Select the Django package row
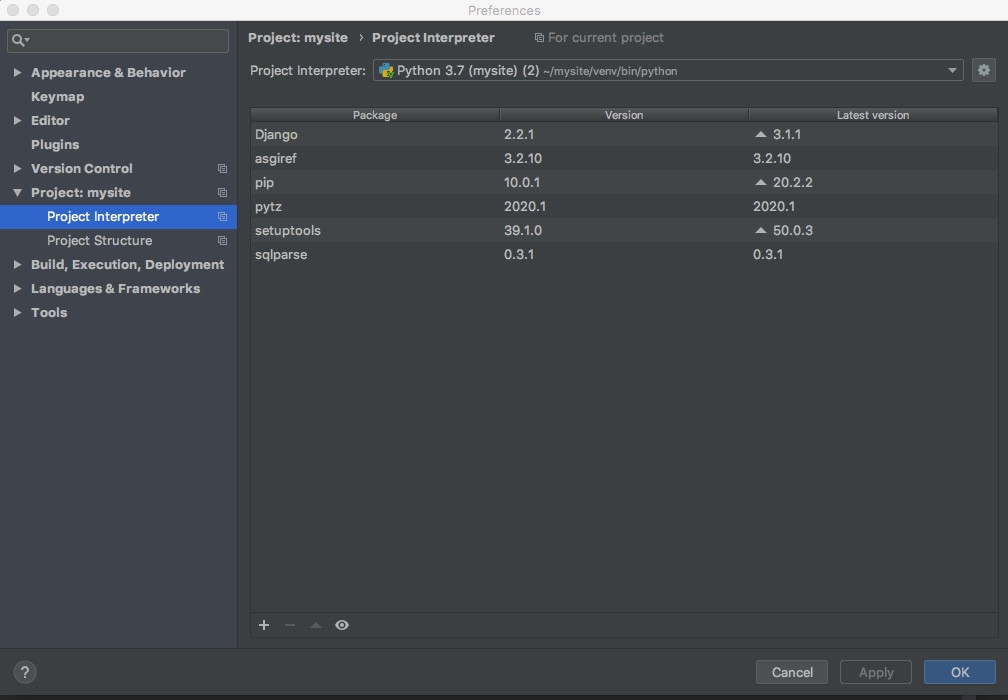The image size is (1008, 700). coord(624,134)
